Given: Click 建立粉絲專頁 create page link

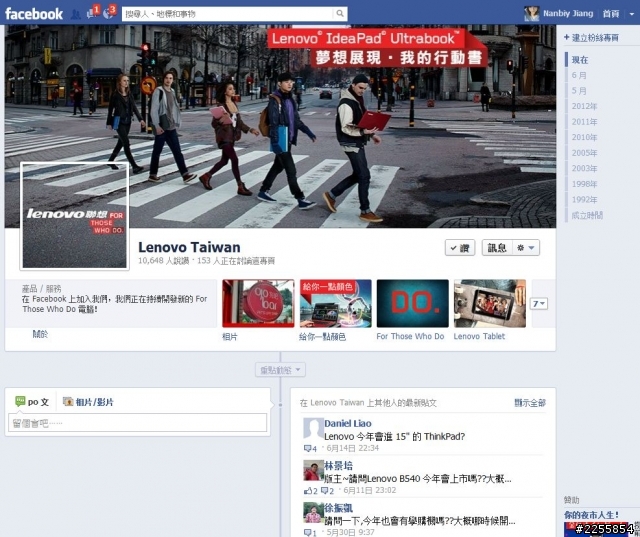Looking at the screenshot, I should (x=591, y=38).
